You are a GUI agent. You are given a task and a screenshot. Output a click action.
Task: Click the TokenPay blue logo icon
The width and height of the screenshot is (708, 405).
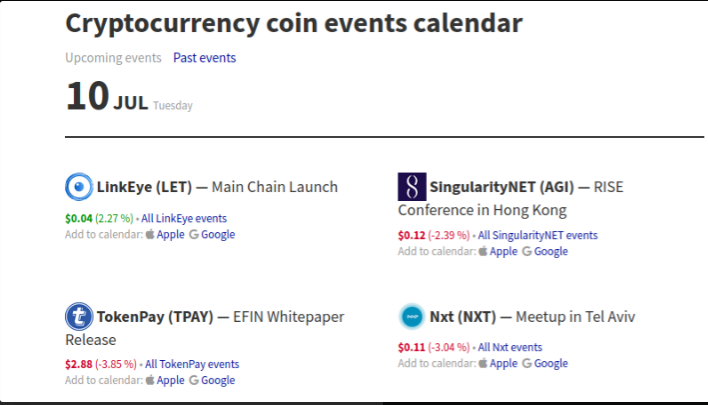coord(79,317)
